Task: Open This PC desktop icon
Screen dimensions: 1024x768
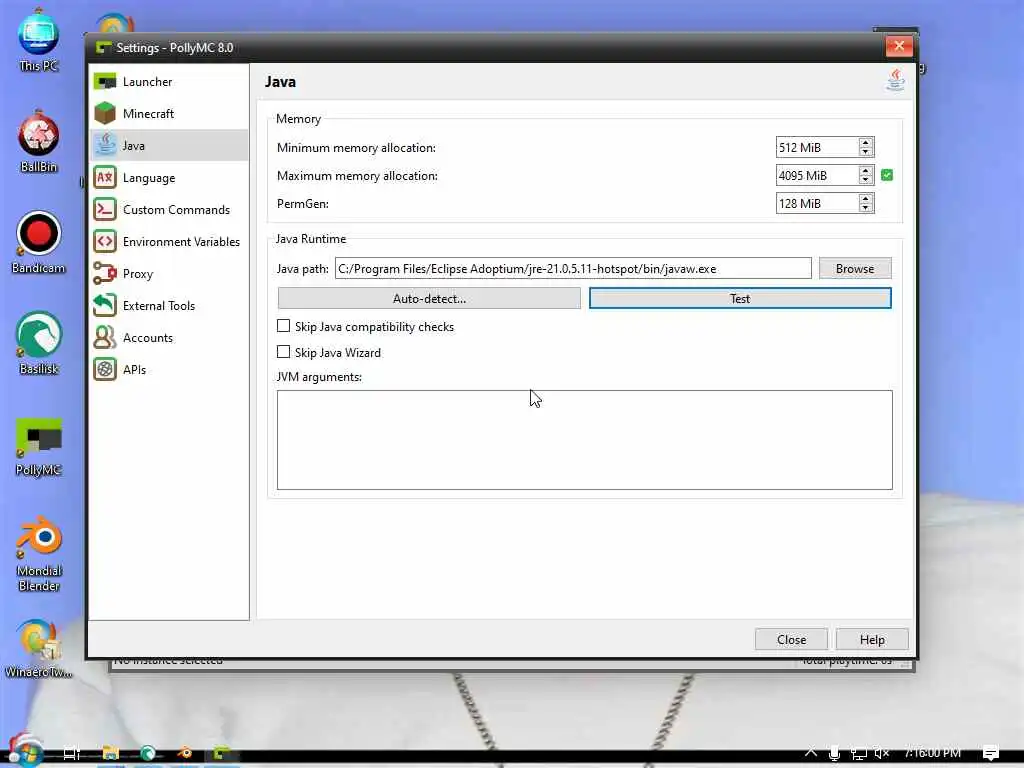Action: (39, 41)
